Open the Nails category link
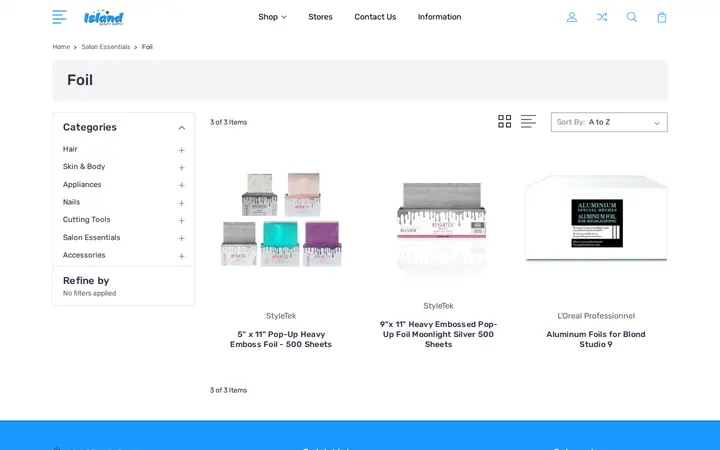Image resolution: width=720 pixels, height=450 pixels. (71, 202)
